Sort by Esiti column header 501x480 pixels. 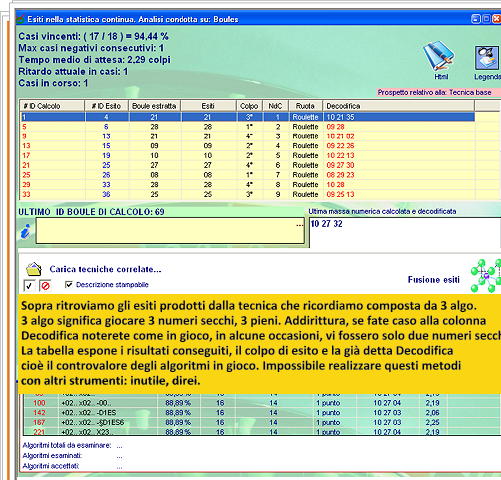[208, 106]
